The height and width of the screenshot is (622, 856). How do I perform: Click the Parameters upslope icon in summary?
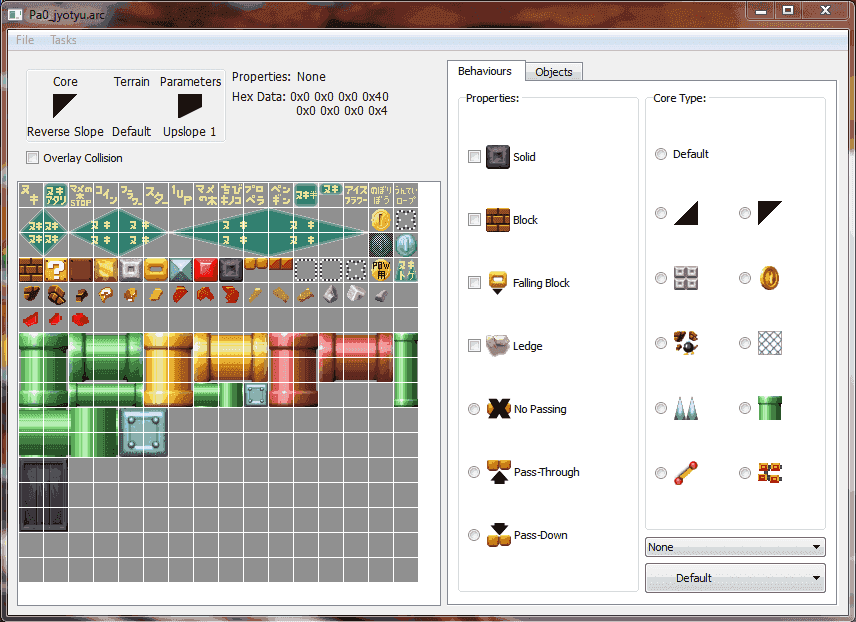point(190,105)
